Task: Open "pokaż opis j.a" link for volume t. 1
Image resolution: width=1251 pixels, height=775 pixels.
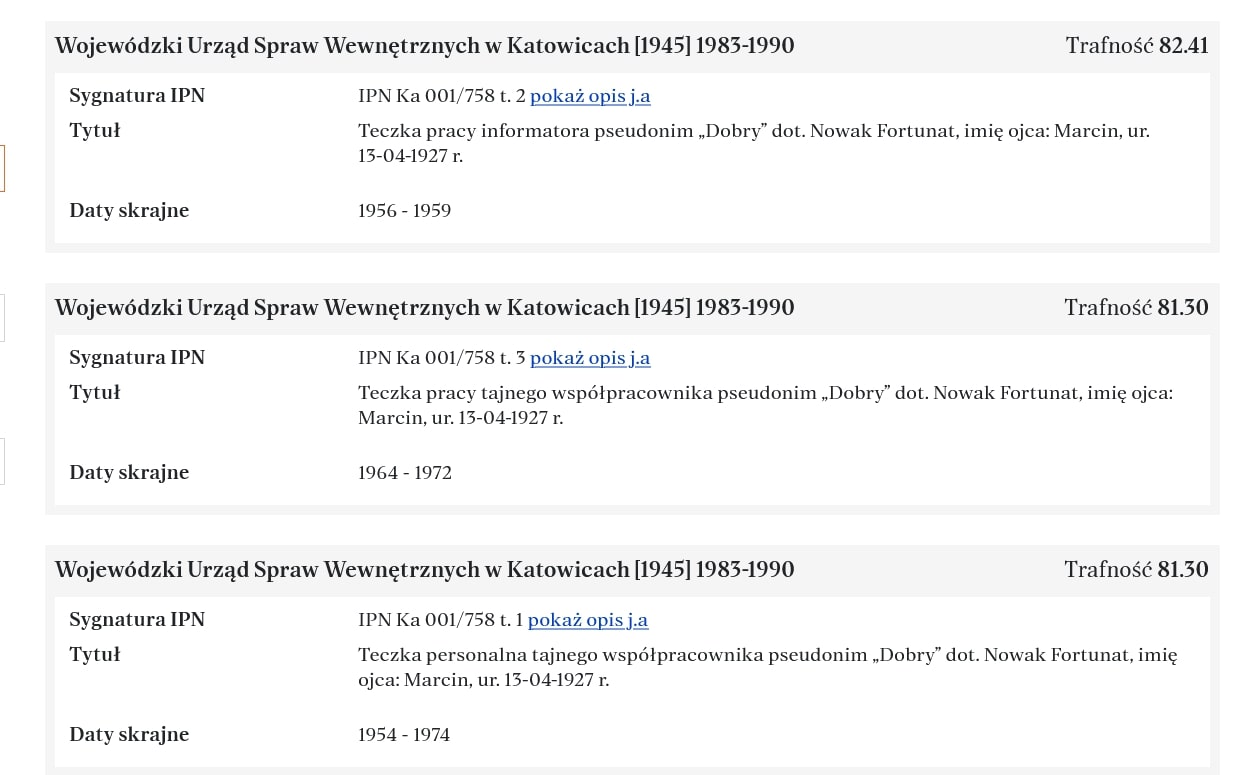Action: click(588, 620)
